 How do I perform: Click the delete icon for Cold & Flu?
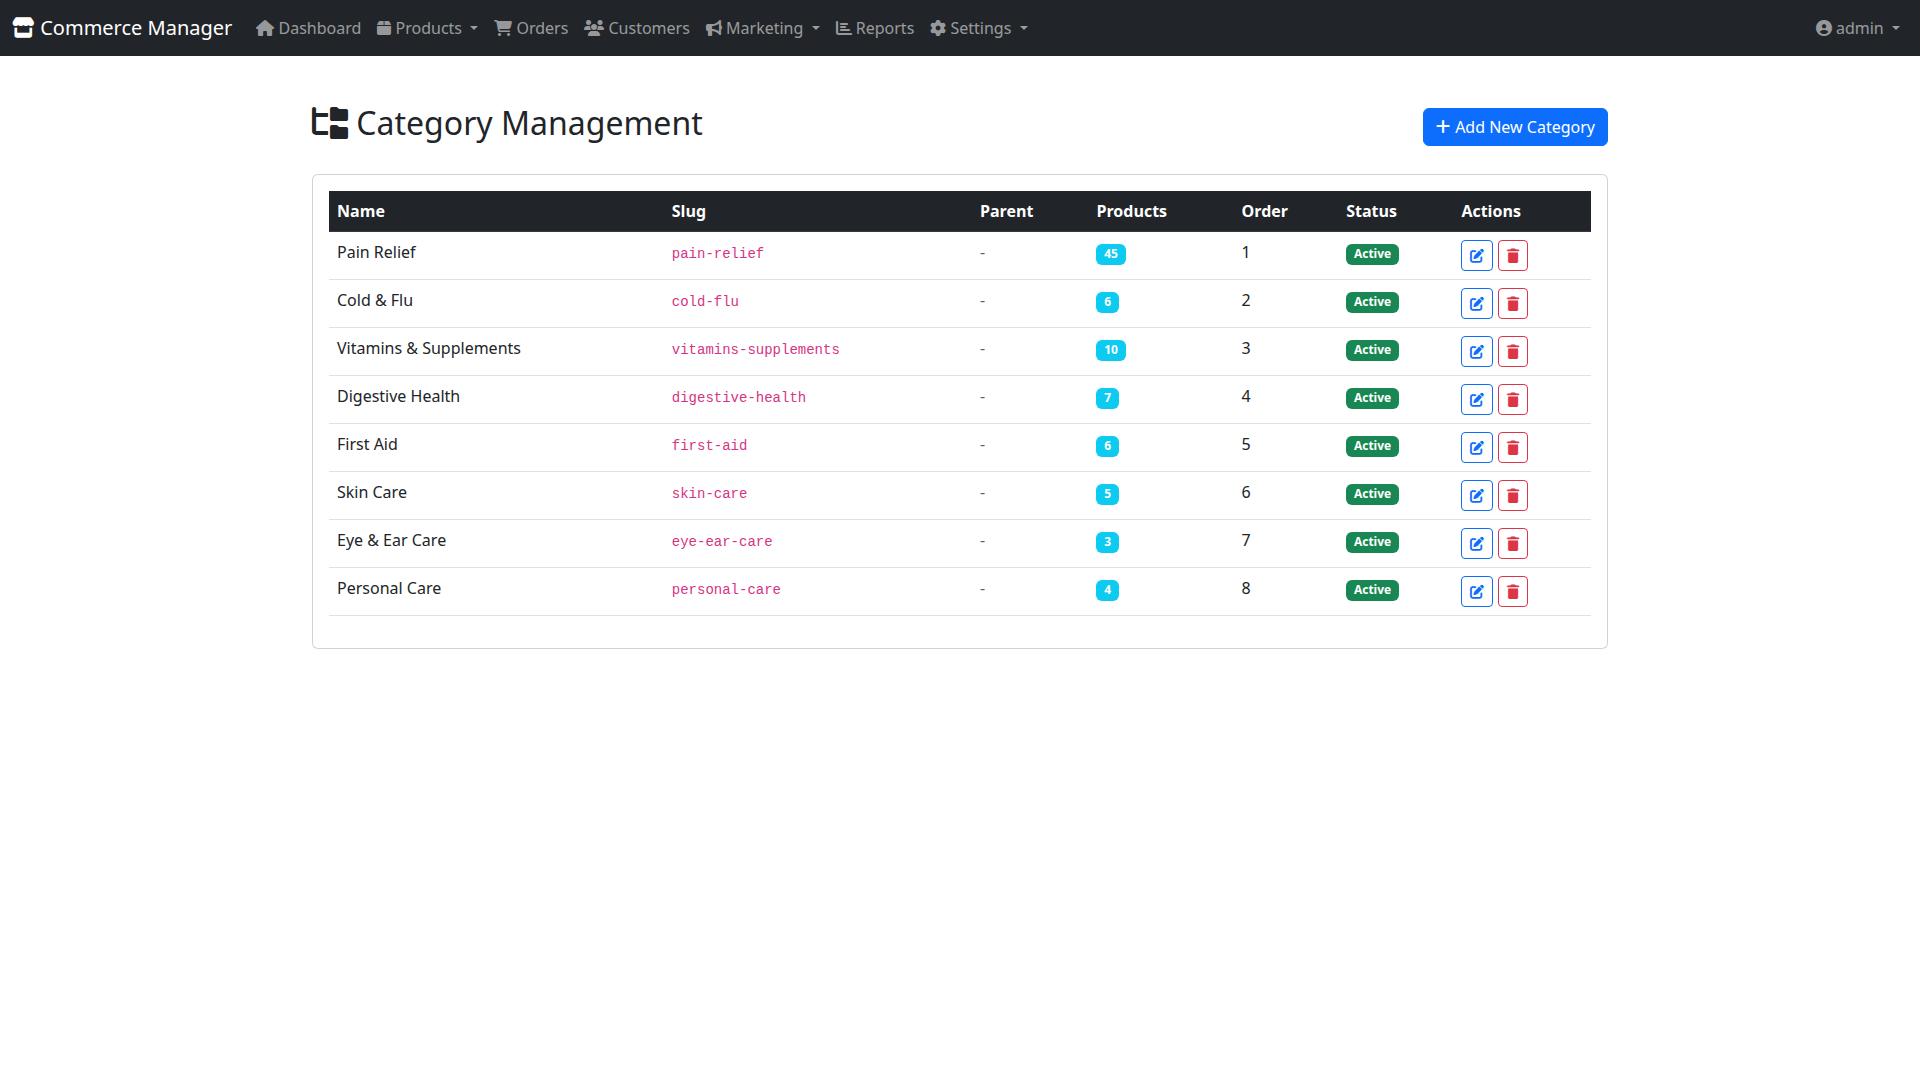(x=1513, y=303)
